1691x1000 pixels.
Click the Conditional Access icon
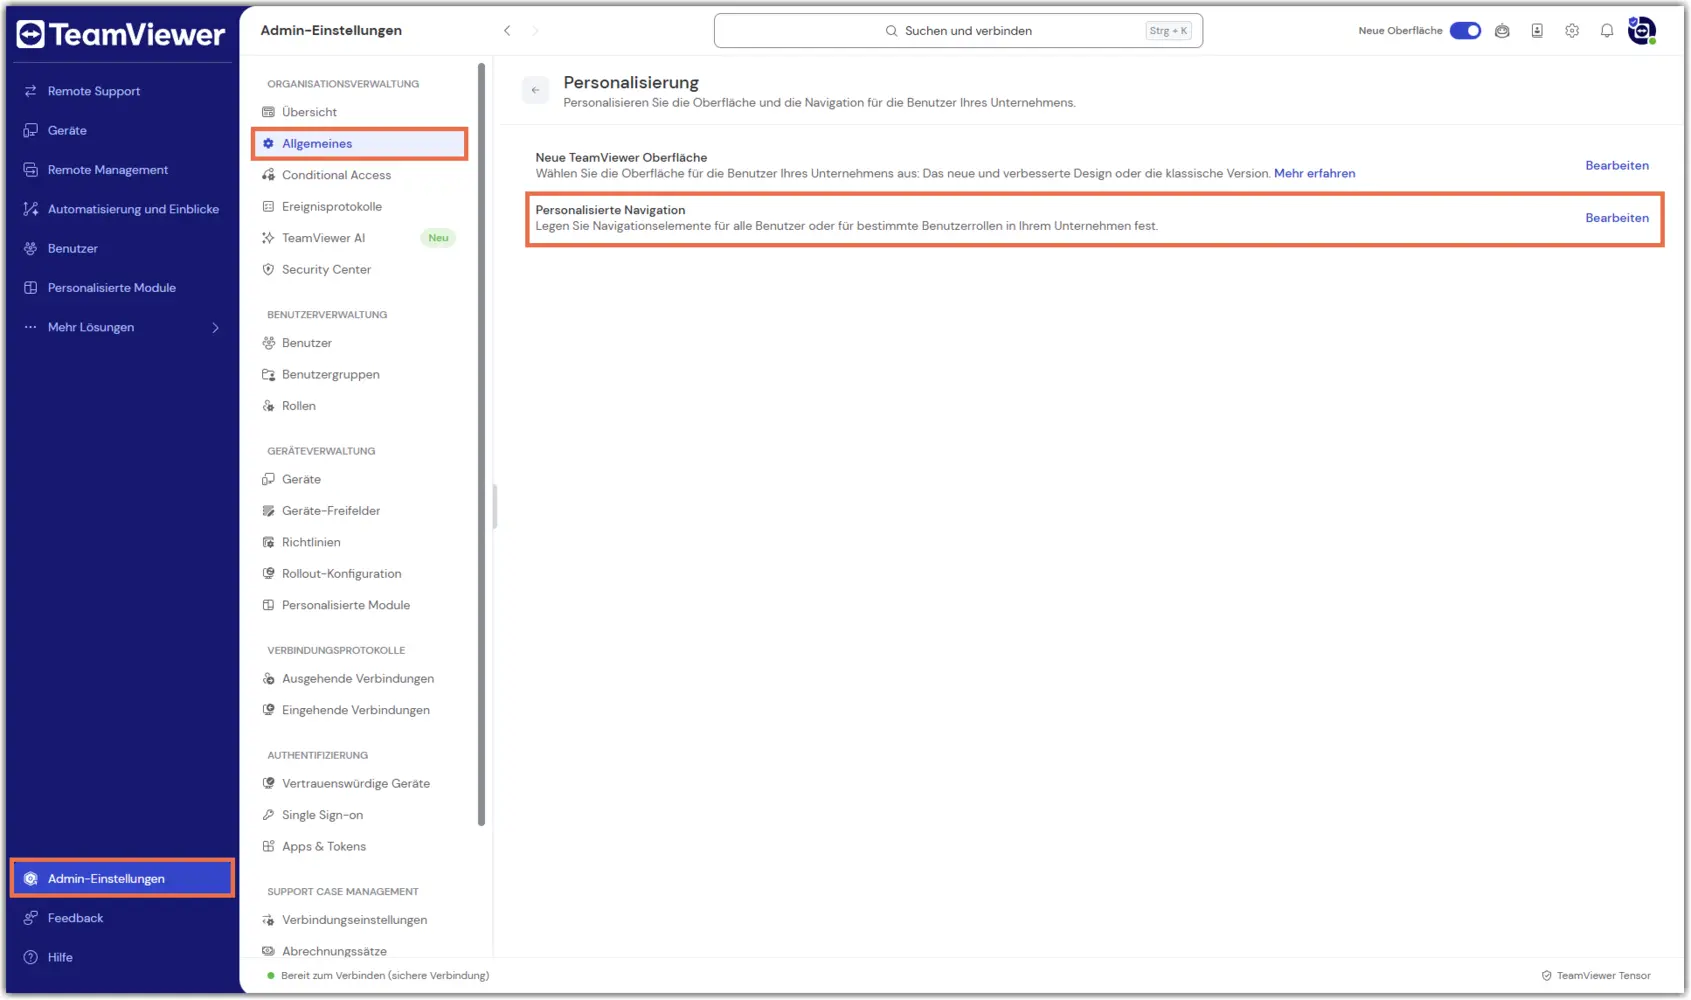point(268,175)
